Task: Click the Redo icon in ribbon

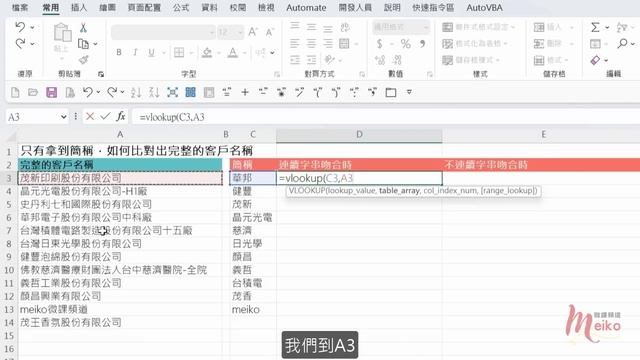Action: coord(20,43)
